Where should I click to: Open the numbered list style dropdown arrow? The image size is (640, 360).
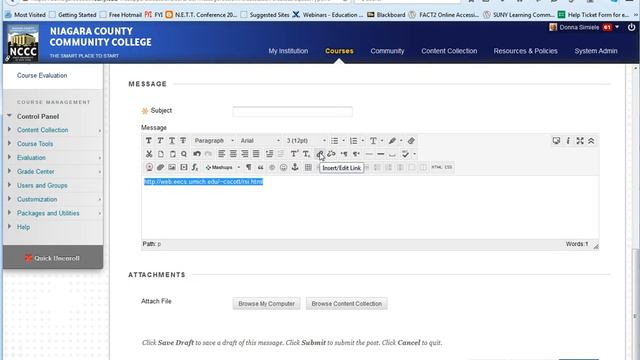point(362,141)
